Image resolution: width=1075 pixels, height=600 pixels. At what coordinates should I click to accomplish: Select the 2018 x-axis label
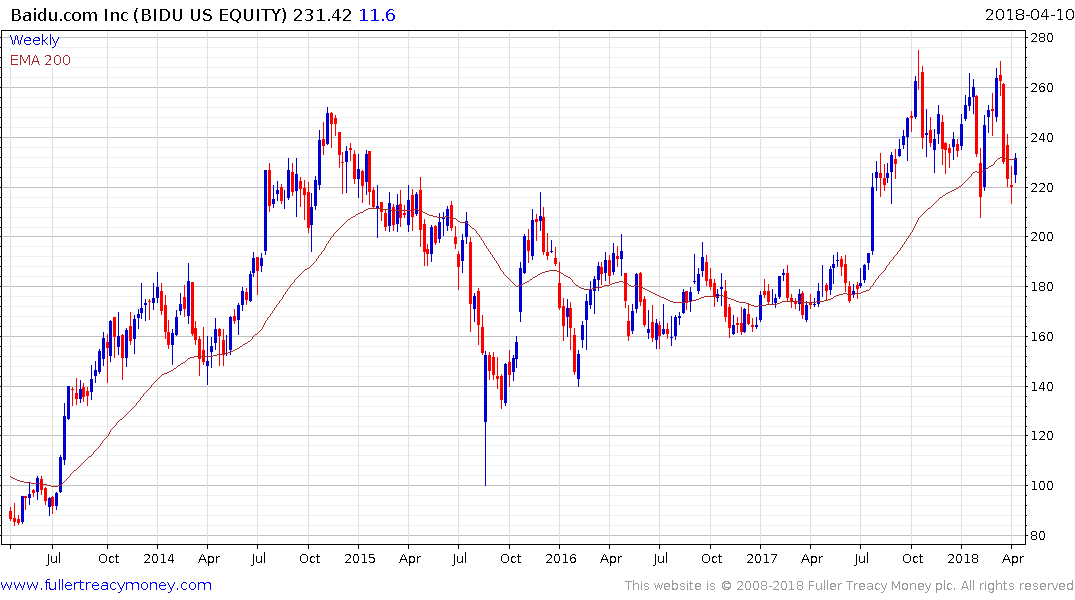tap(963, 558)
